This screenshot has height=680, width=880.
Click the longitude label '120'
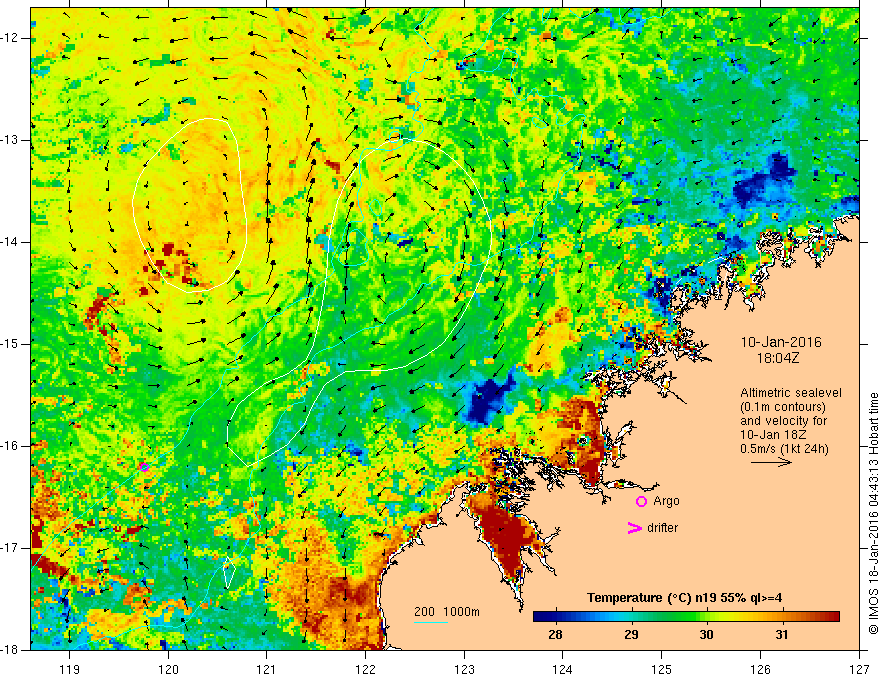pyautogui.click(x=168, y=669)
